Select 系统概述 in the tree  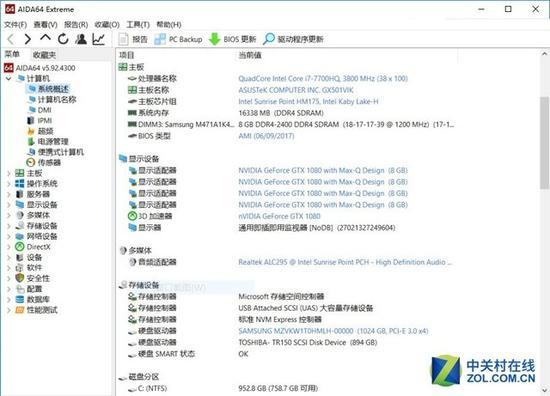pyautogui.click(x=48, y=89)
